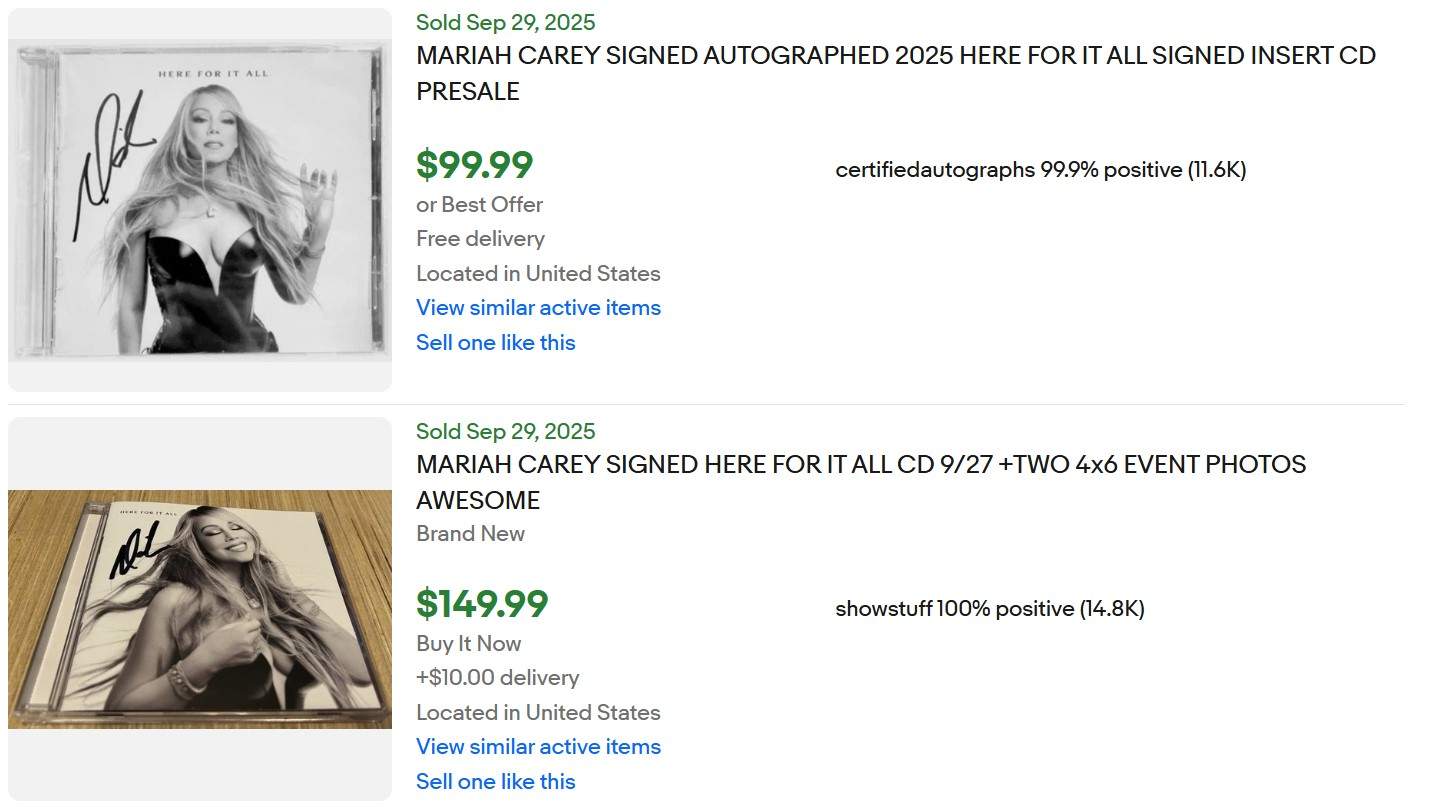Click "Located in United States" on the $149.99 listing

click(538, 713)
